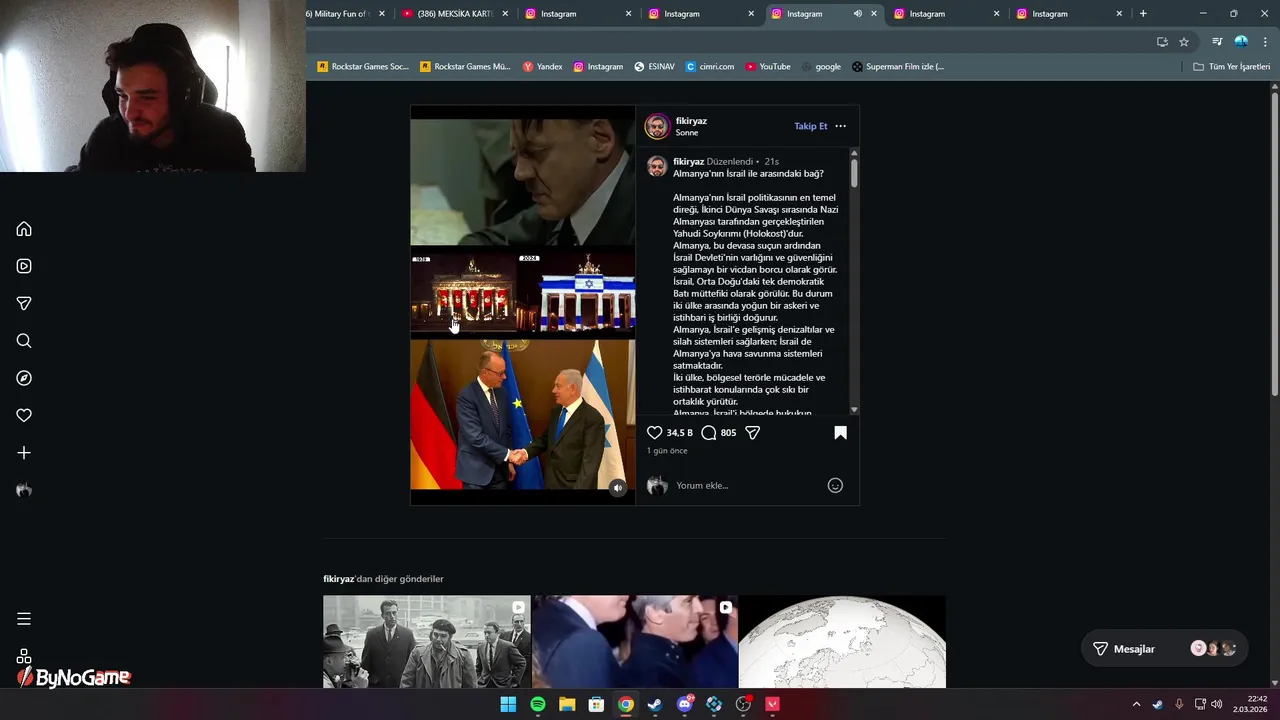Open Spotify from the taskbar

[x=538, y=704]
